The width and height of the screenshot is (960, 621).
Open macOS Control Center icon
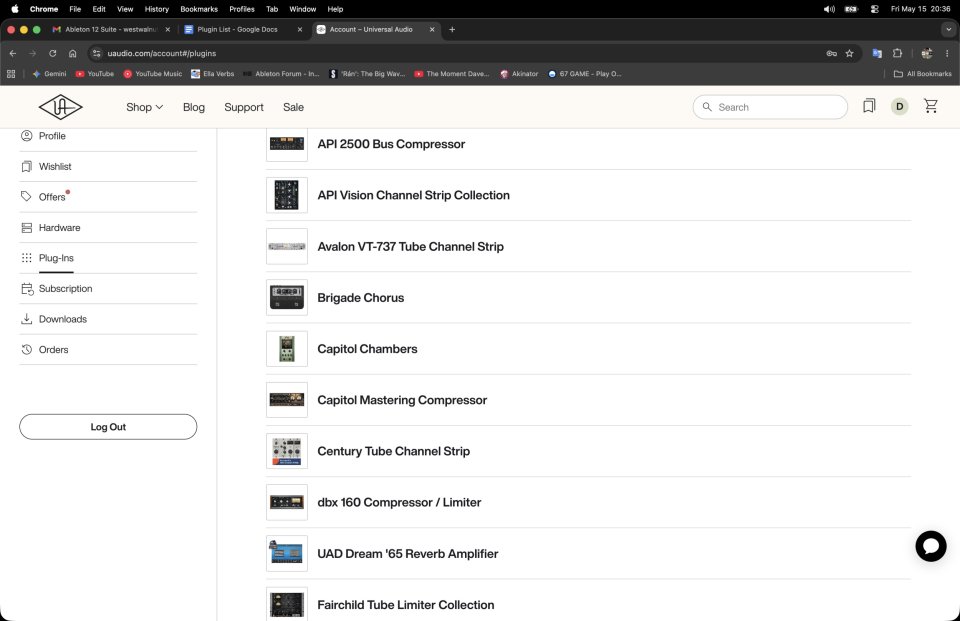point(874,9)
